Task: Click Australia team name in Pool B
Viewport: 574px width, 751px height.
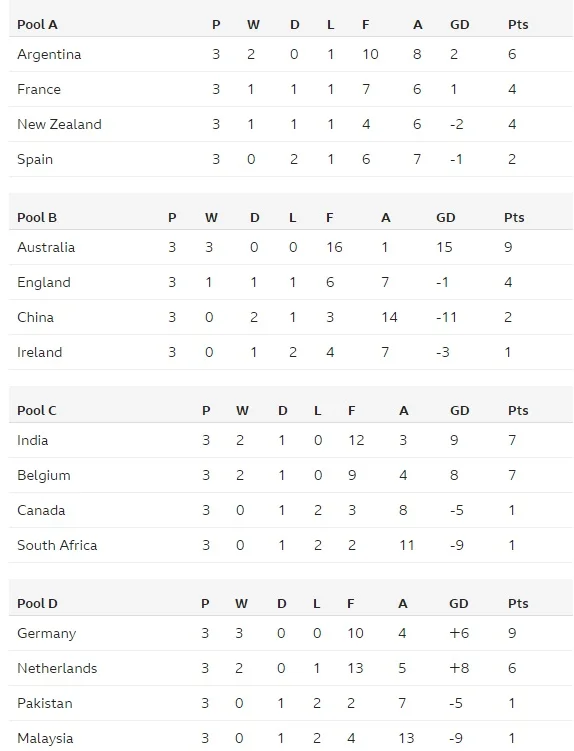Action: [x=46, y=247]
